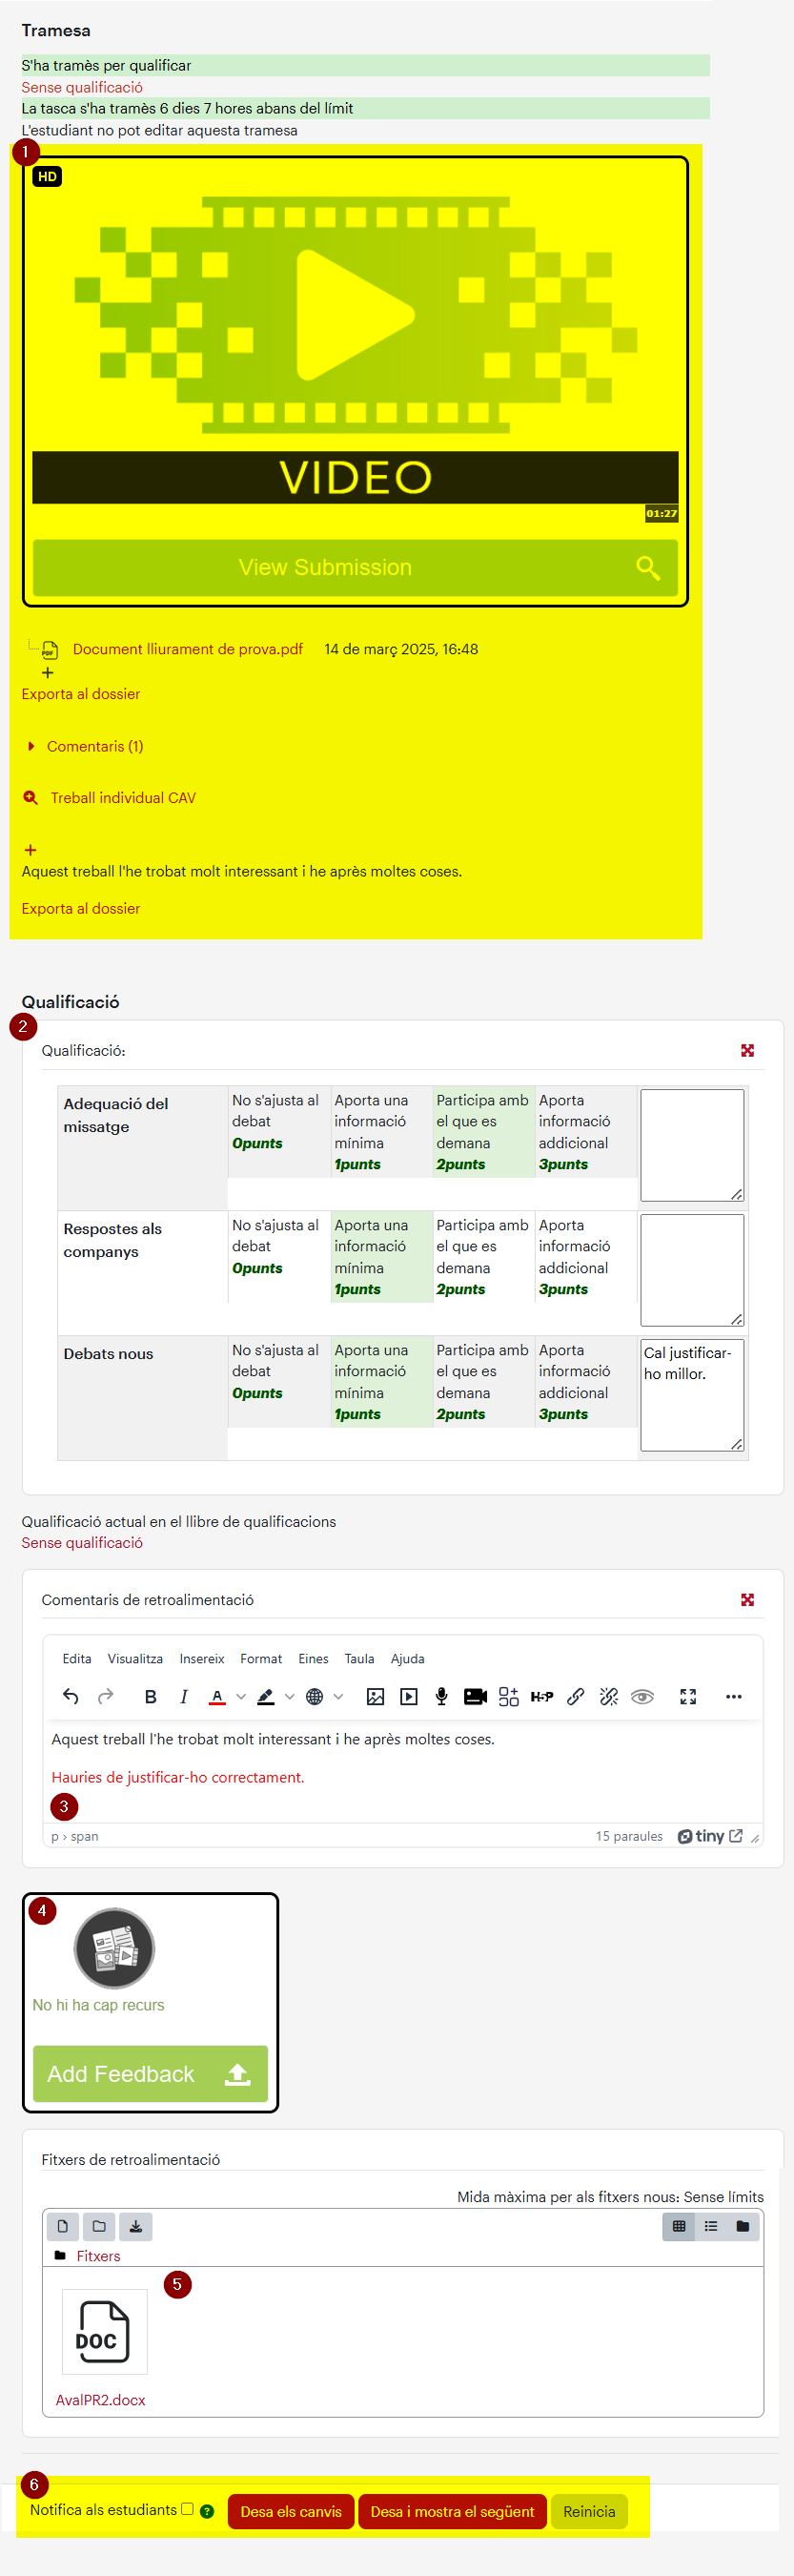Open the language dropdown arrow beside the globe
The width and height of the screenshot is (794, 2576).
coord(338,1696)
